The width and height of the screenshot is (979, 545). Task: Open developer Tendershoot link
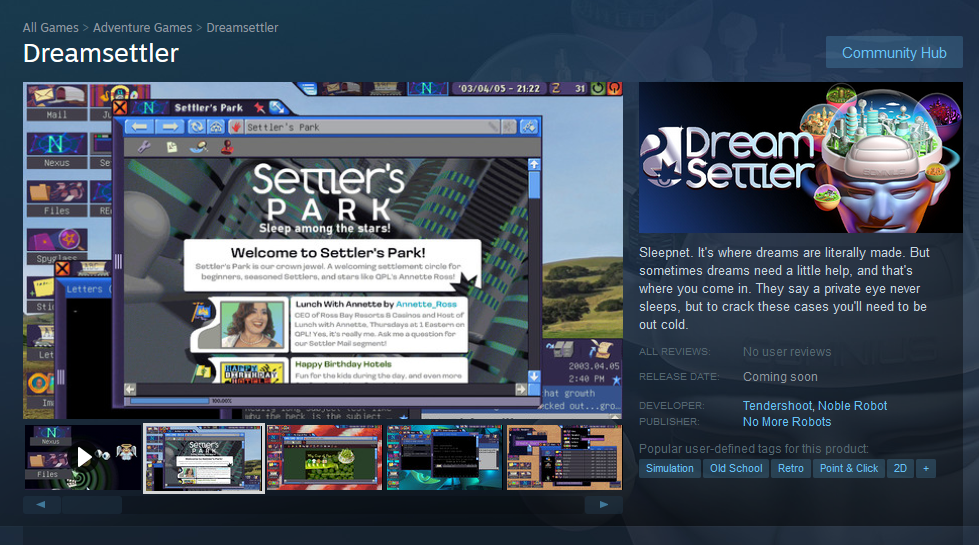click(777, 406)
